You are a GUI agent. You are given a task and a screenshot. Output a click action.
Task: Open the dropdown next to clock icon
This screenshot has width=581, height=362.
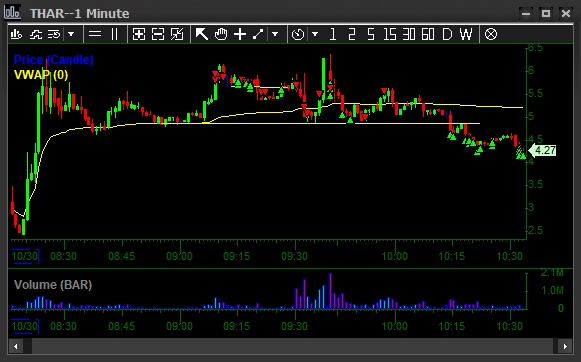pos(315,34)
